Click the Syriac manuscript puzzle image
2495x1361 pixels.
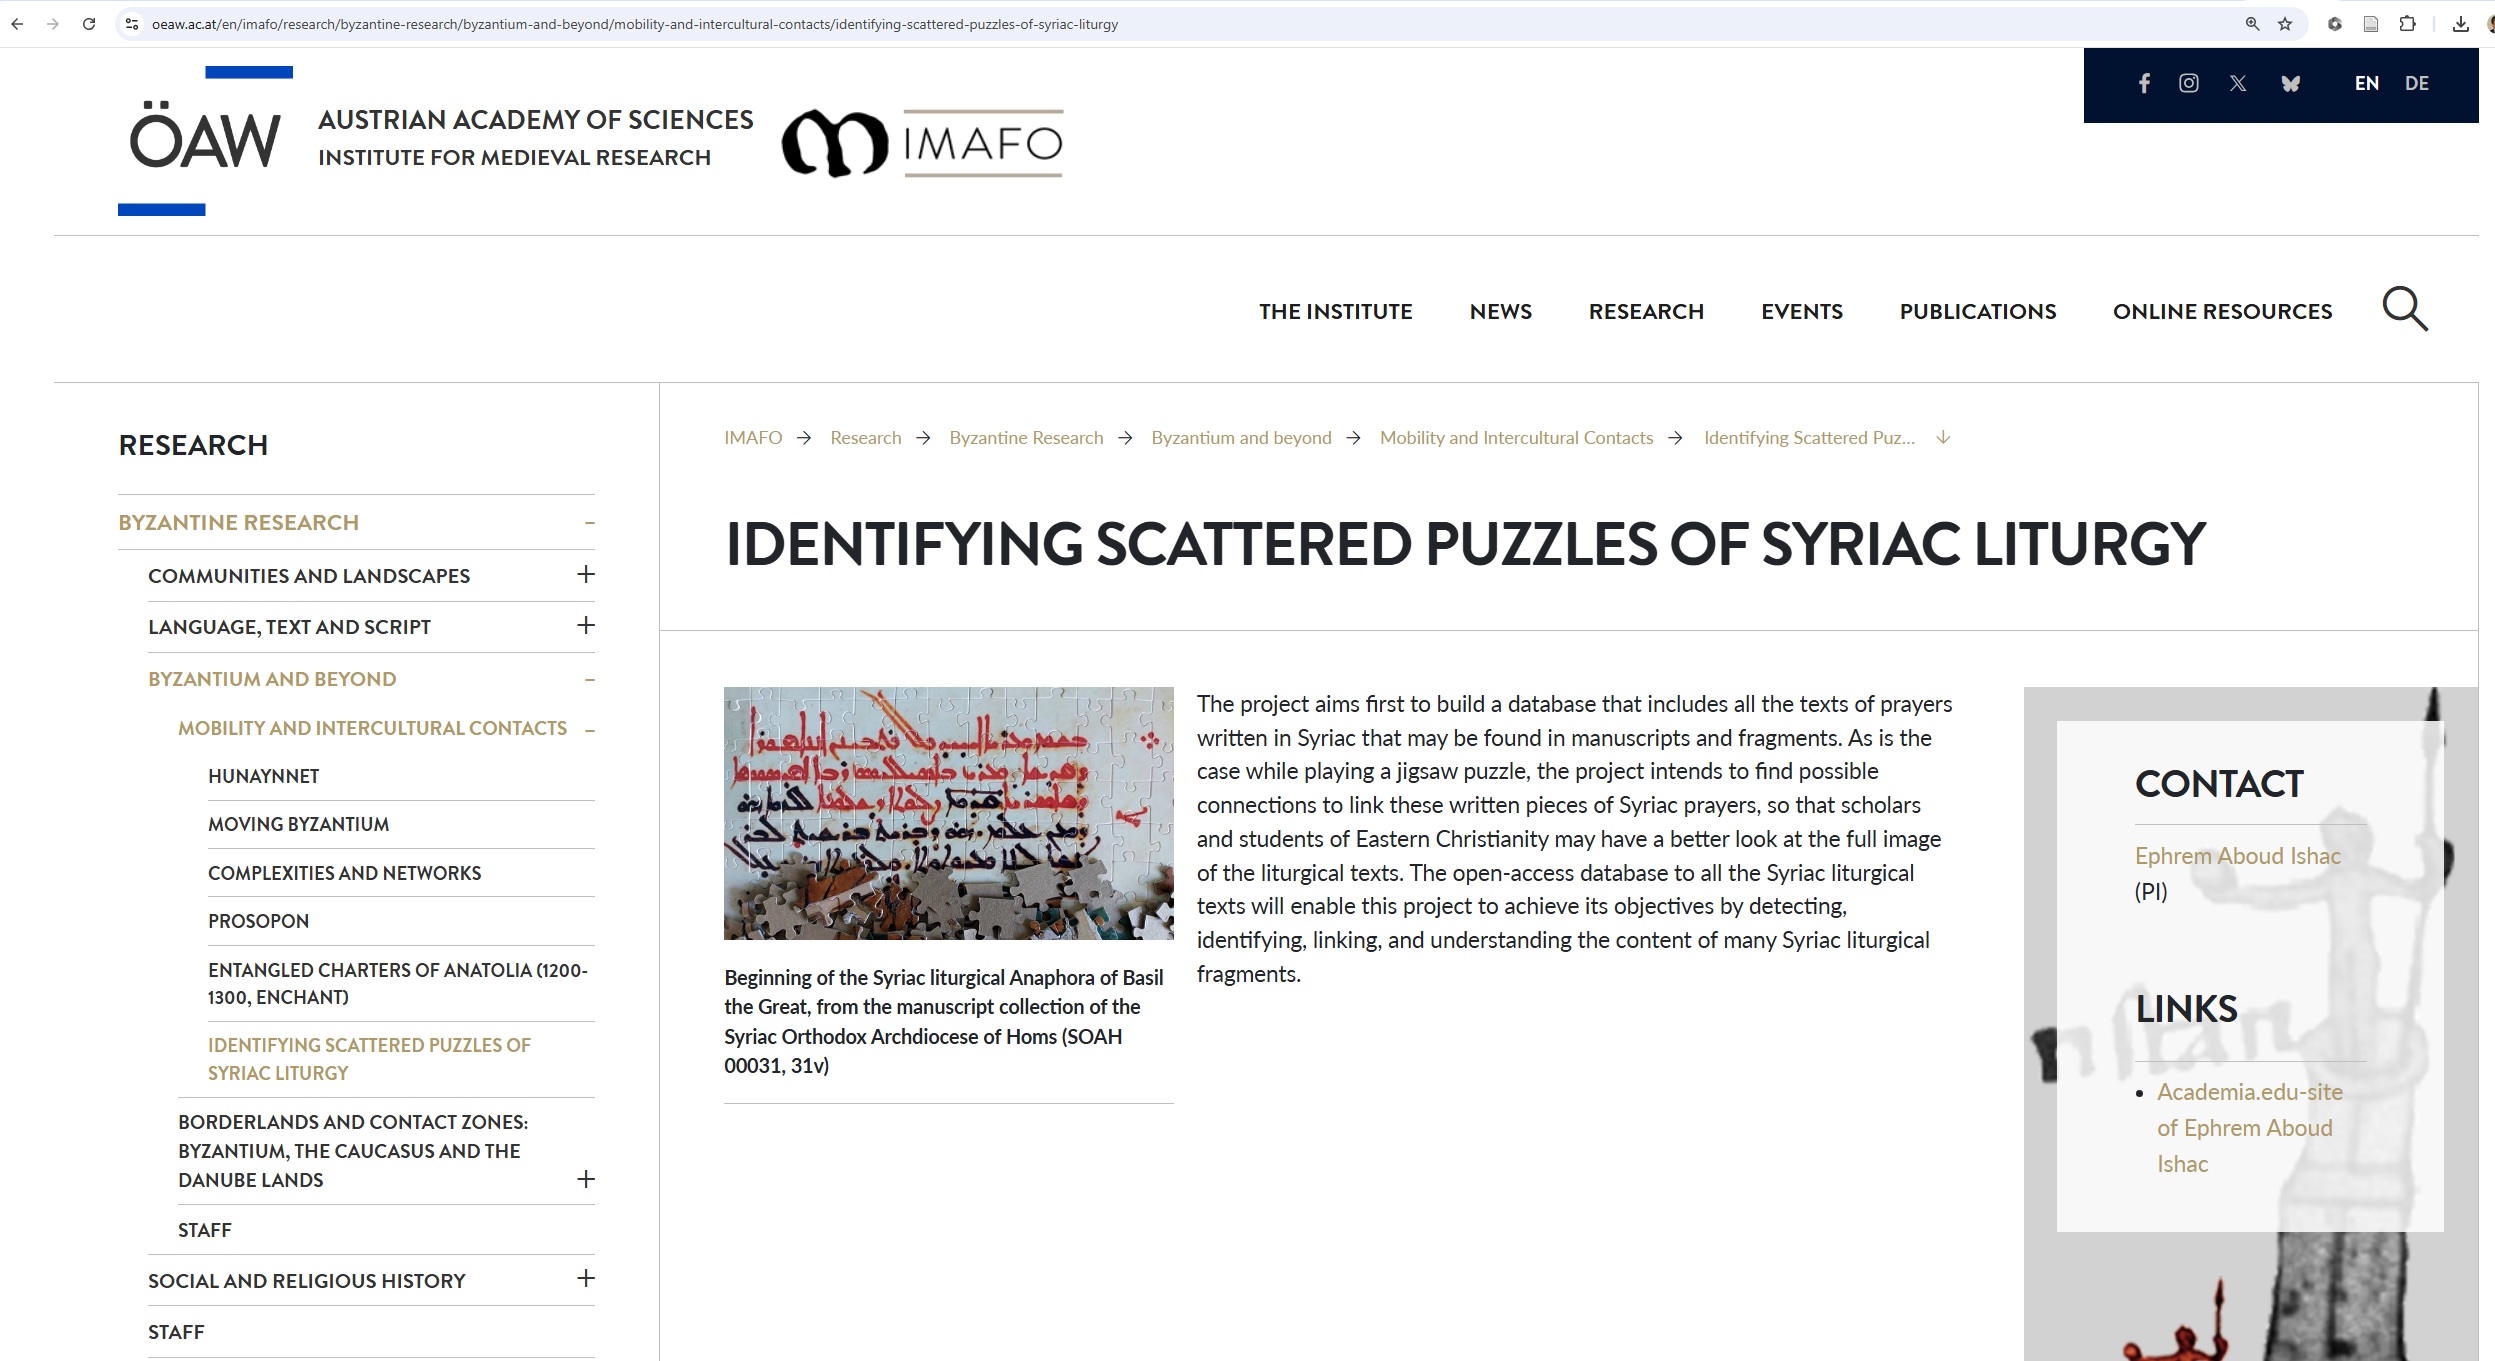tap(948, 813)
